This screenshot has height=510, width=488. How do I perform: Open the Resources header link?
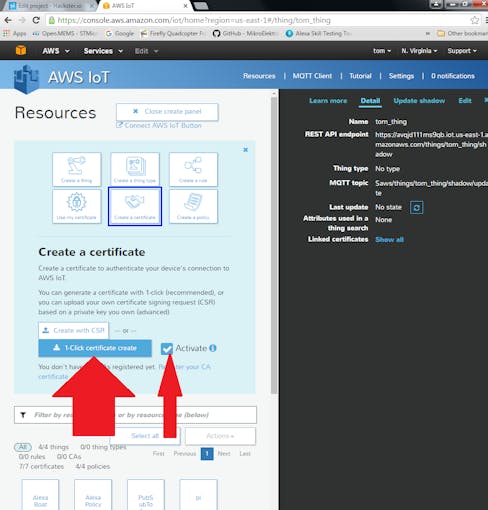click(259, 76)
